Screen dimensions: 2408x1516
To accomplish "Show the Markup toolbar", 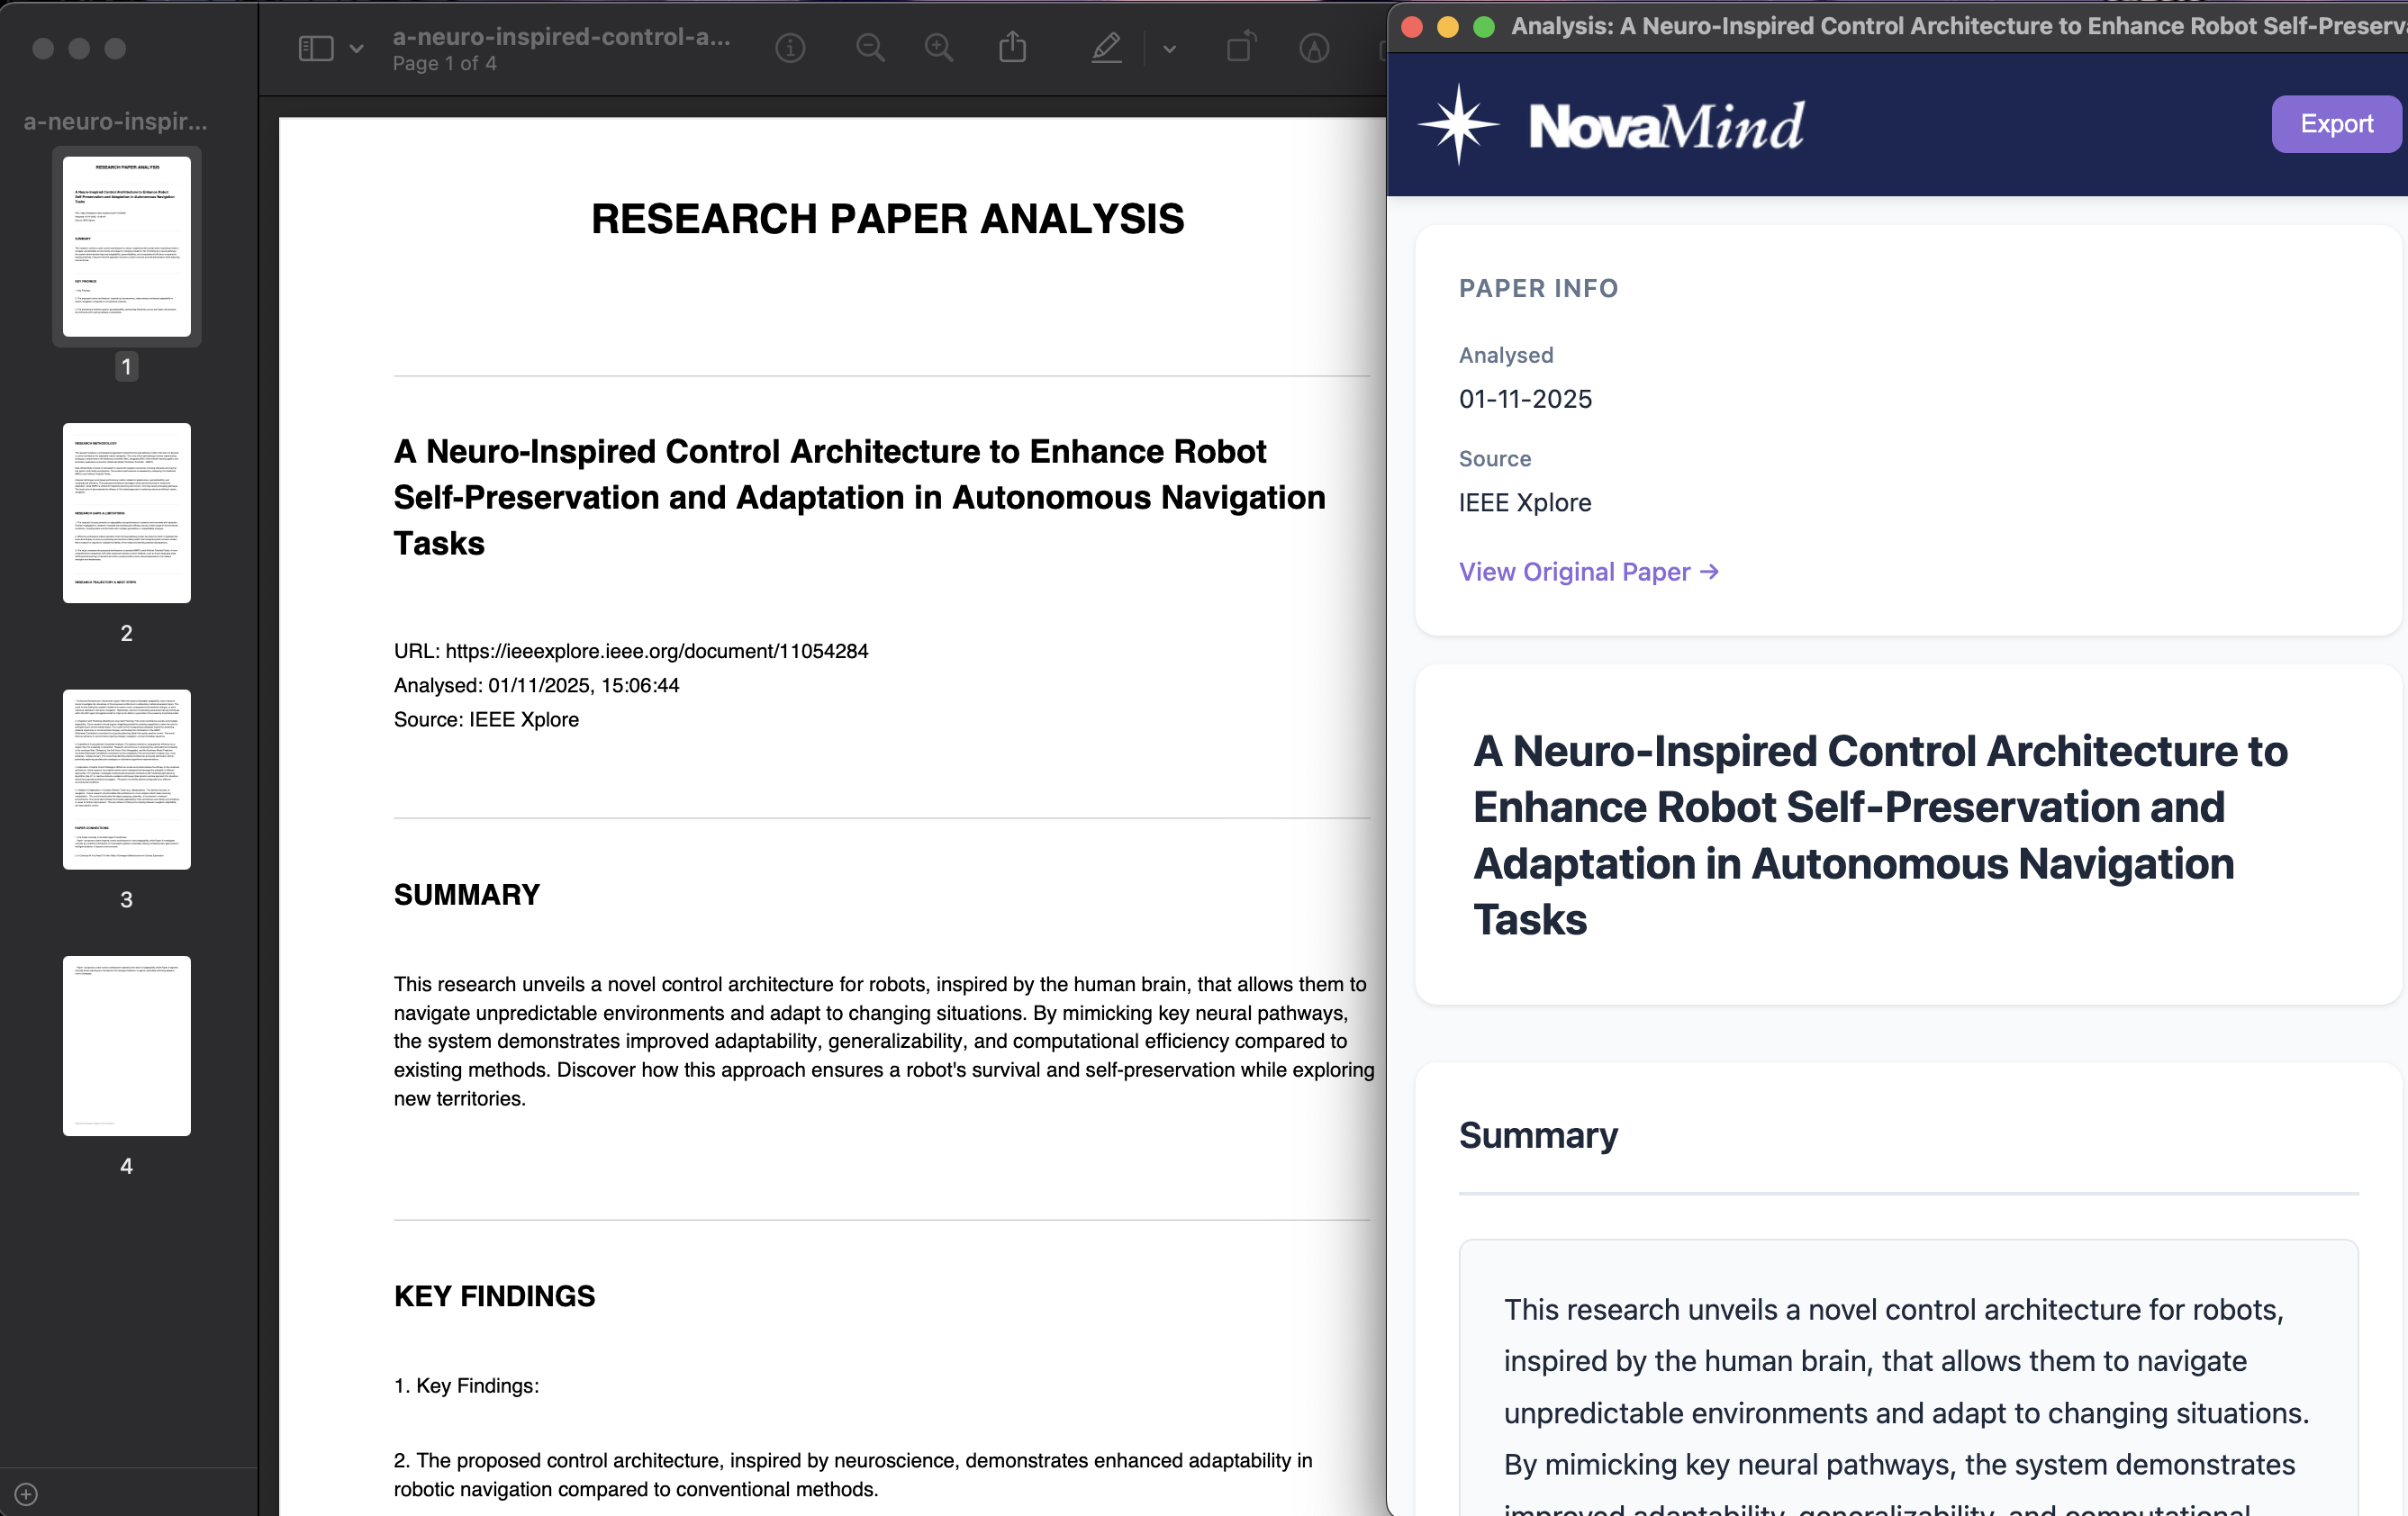I will tap(1314, 48).
